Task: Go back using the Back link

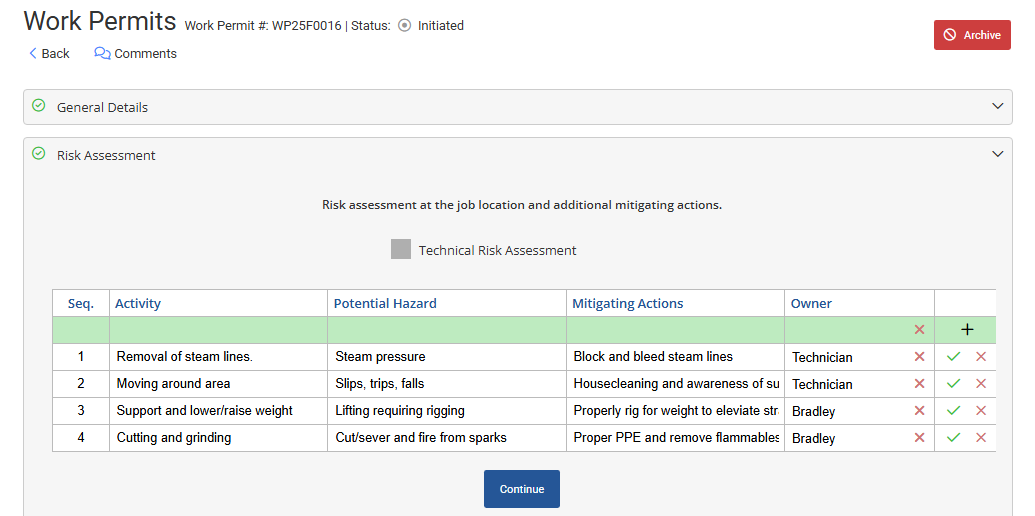Action: [x=49, y=54]
